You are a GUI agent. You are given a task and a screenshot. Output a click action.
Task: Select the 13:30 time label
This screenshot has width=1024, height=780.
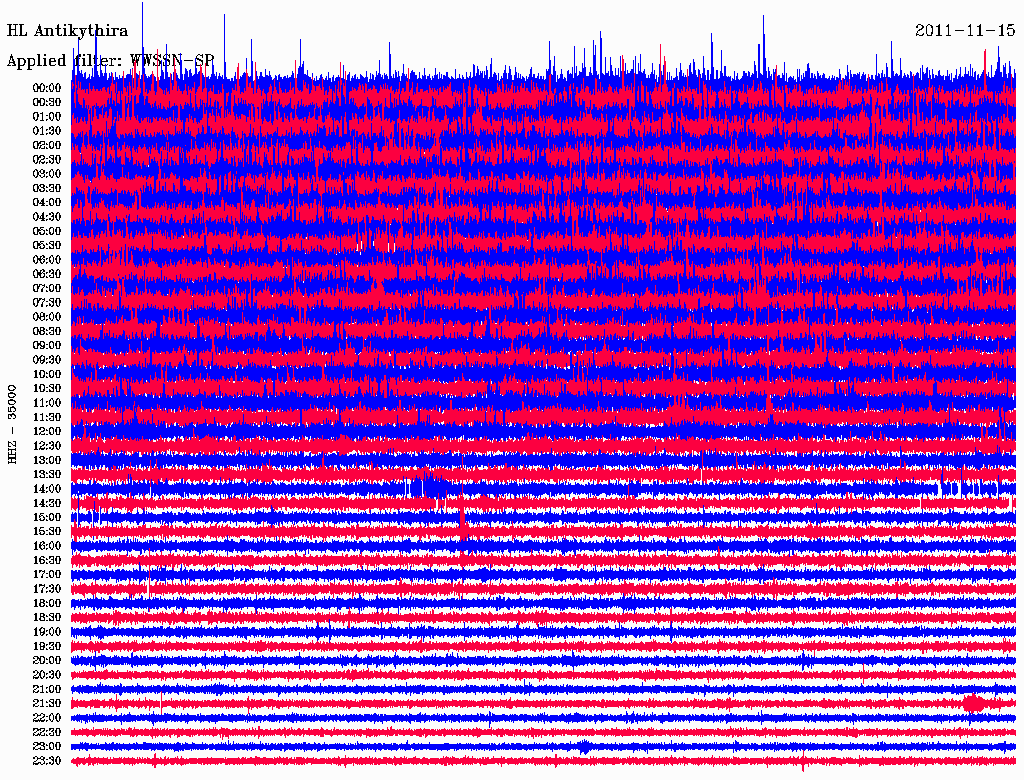click(x=47, y=475)
